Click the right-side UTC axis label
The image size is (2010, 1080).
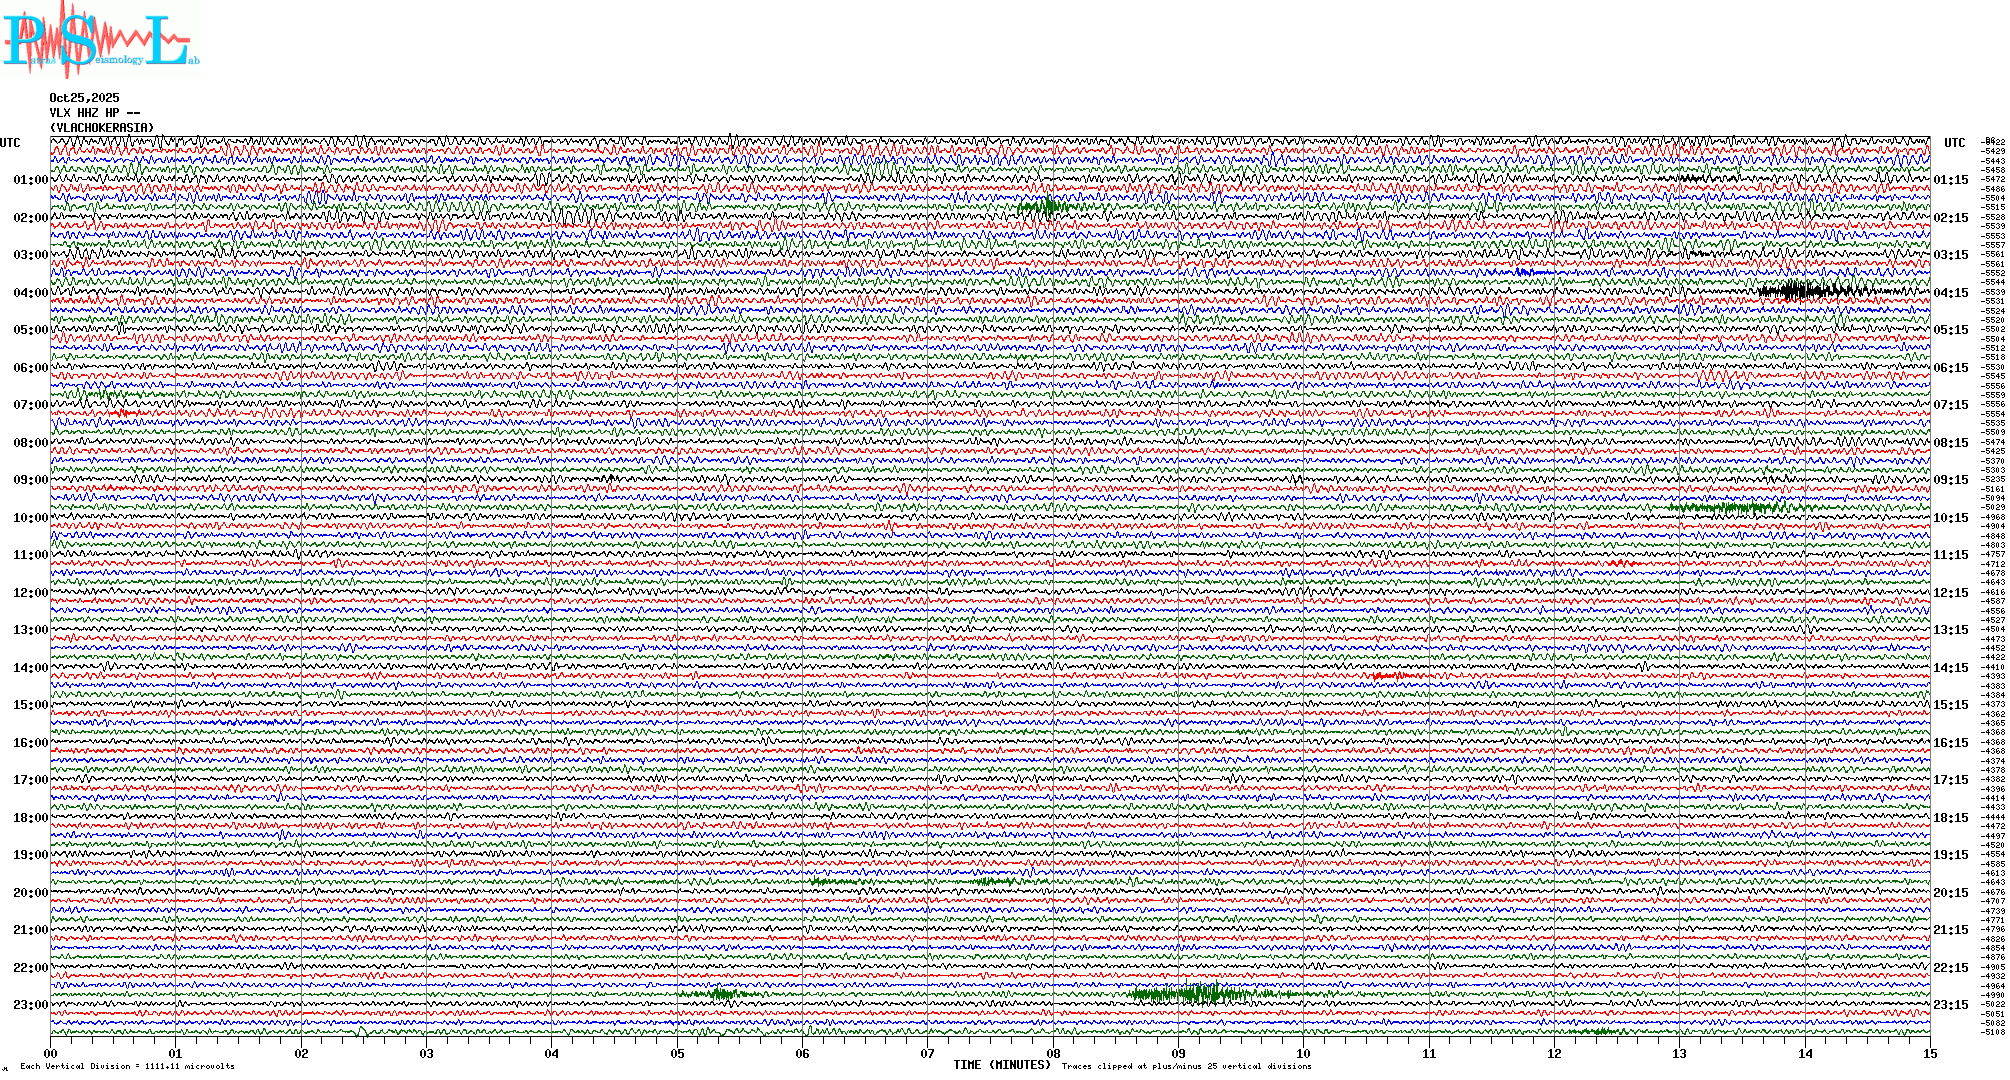pyautogui.click(x=1954, y=143)
